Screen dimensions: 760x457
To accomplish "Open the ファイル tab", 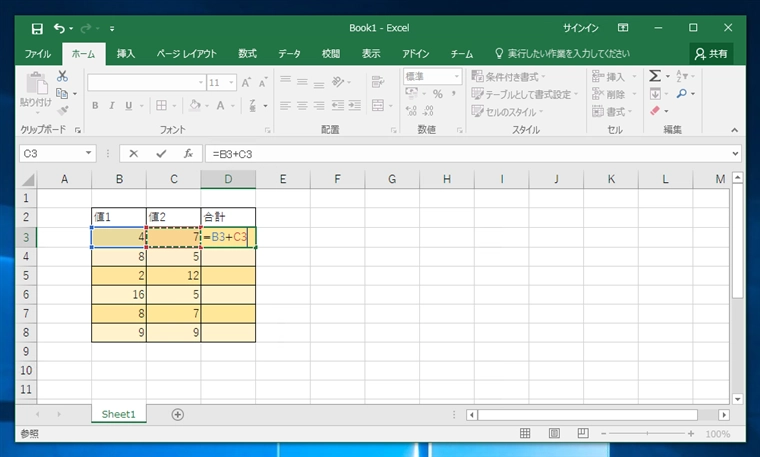I will 38,54.
